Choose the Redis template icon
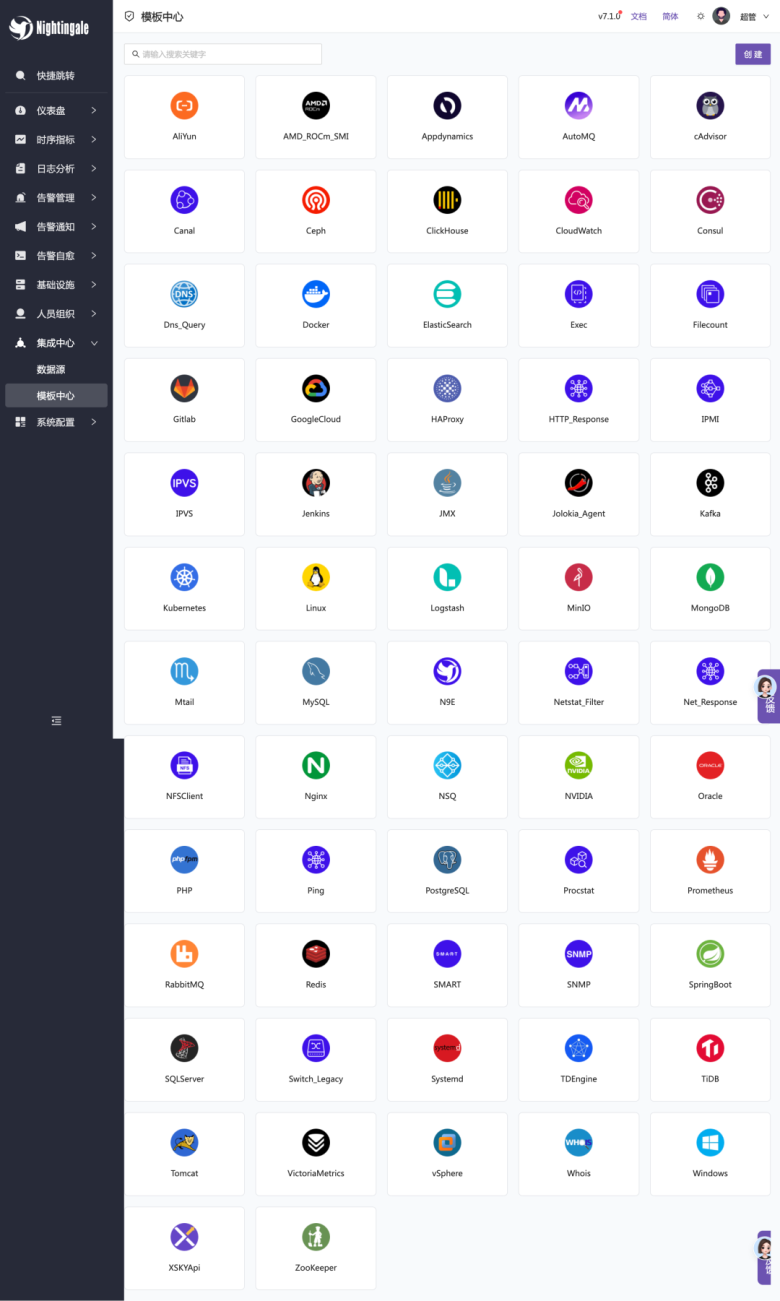Screen dimensions: 780x1301 coord(316,954)
